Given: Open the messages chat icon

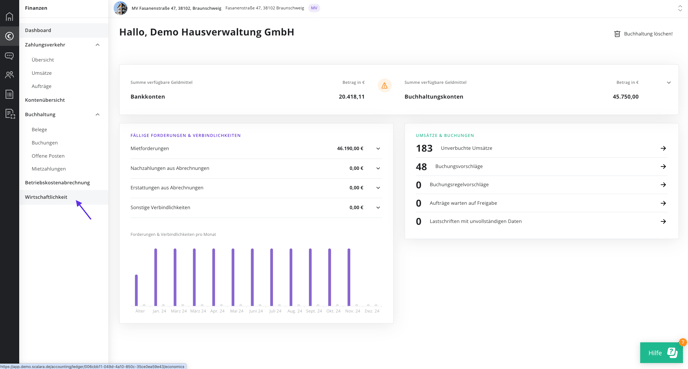Looking at the screenshot, I should coord(9,56).
